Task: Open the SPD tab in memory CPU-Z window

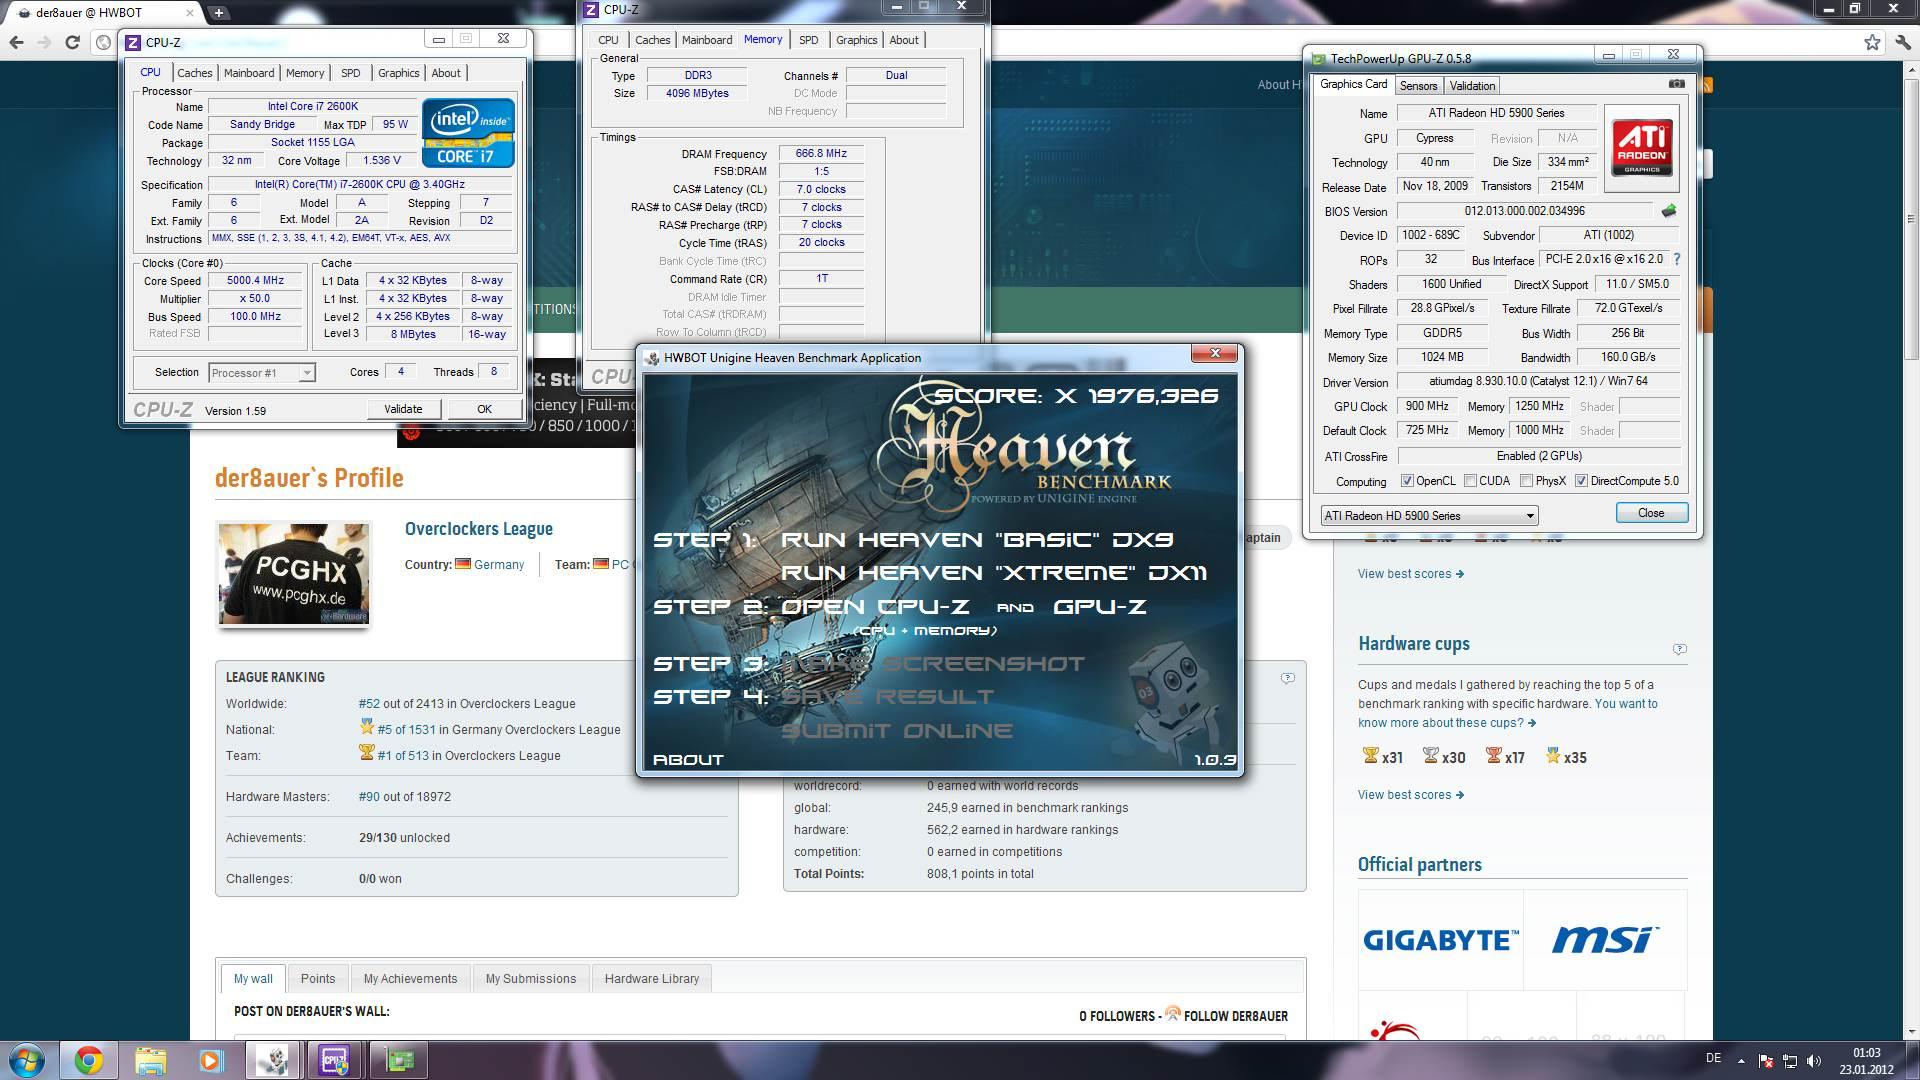Action: click(x=808, y=40)
